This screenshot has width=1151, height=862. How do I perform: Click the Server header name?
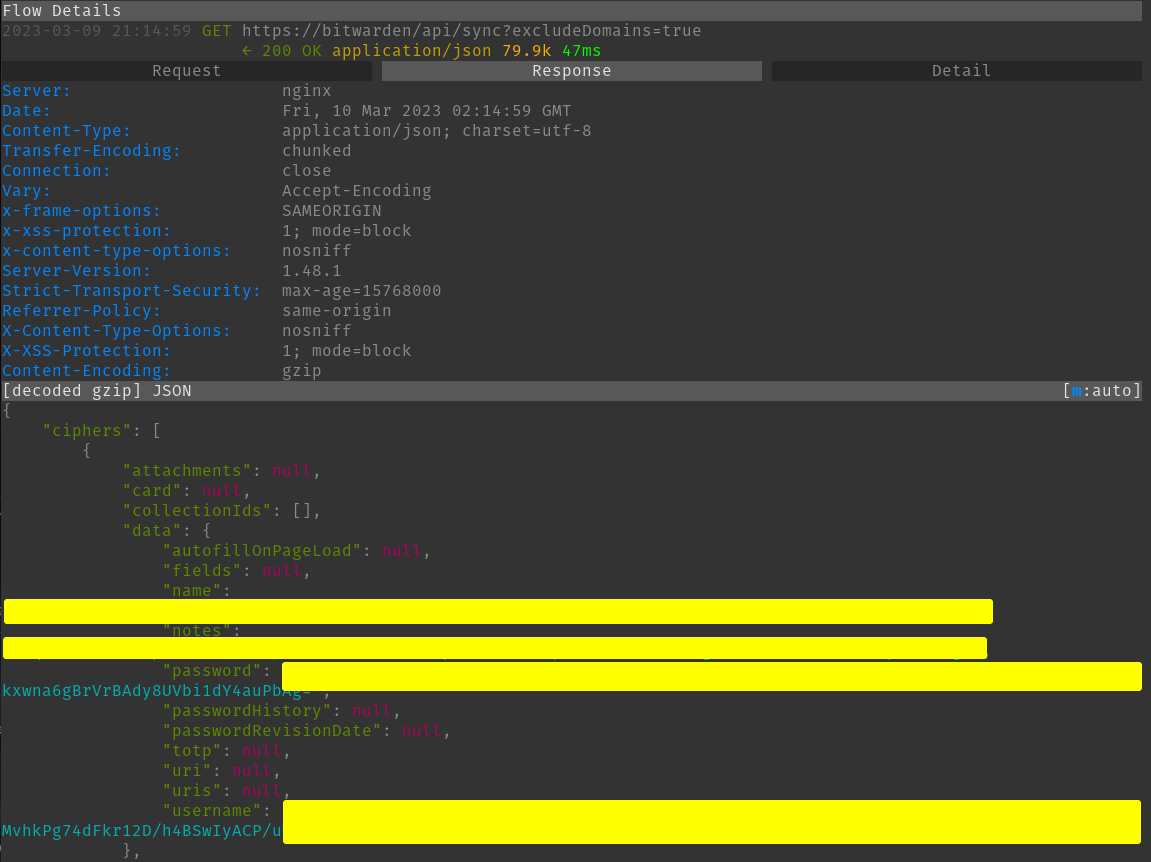click(x=36, y=91)
